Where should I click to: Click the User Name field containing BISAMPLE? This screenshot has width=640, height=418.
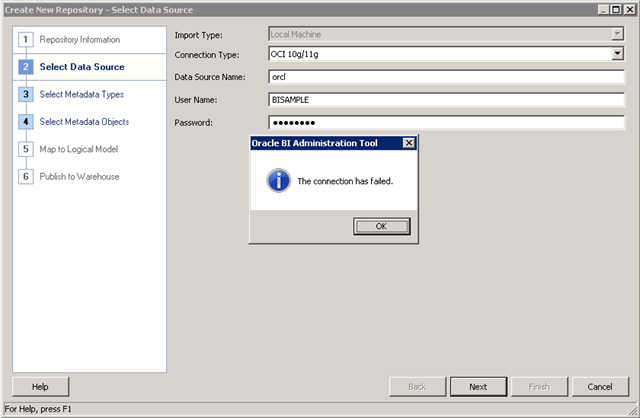[446, 99]
